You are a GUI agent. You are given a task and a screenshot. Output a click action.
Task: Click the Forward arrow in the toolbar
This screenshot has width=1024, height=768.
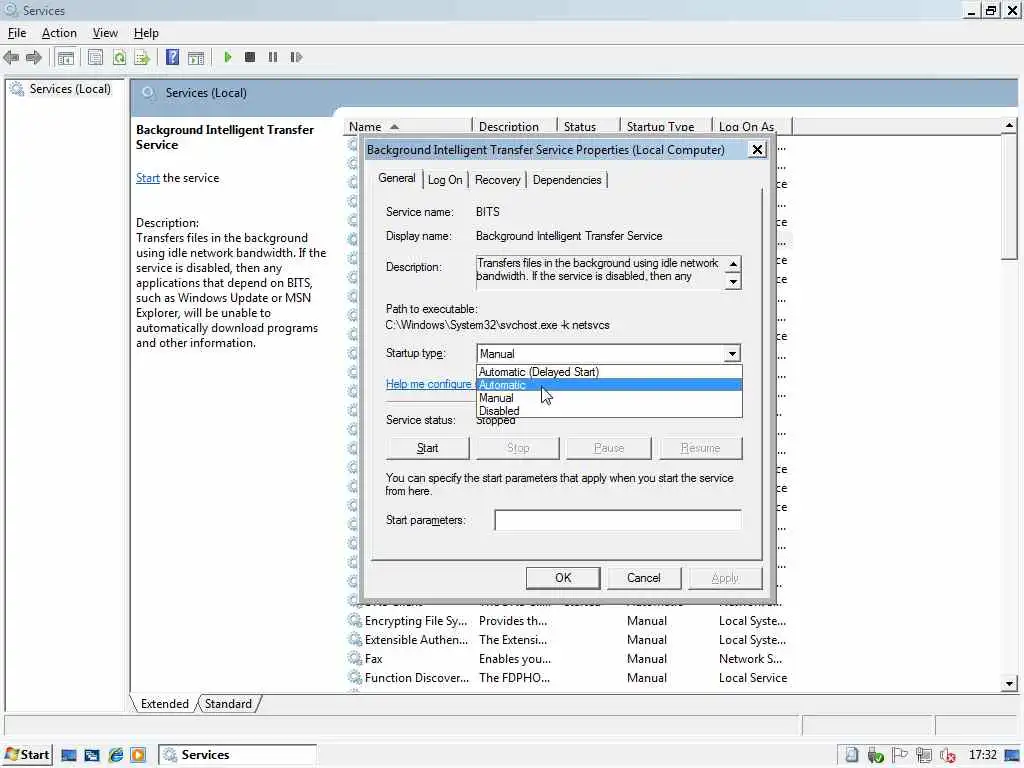point(33,57)
